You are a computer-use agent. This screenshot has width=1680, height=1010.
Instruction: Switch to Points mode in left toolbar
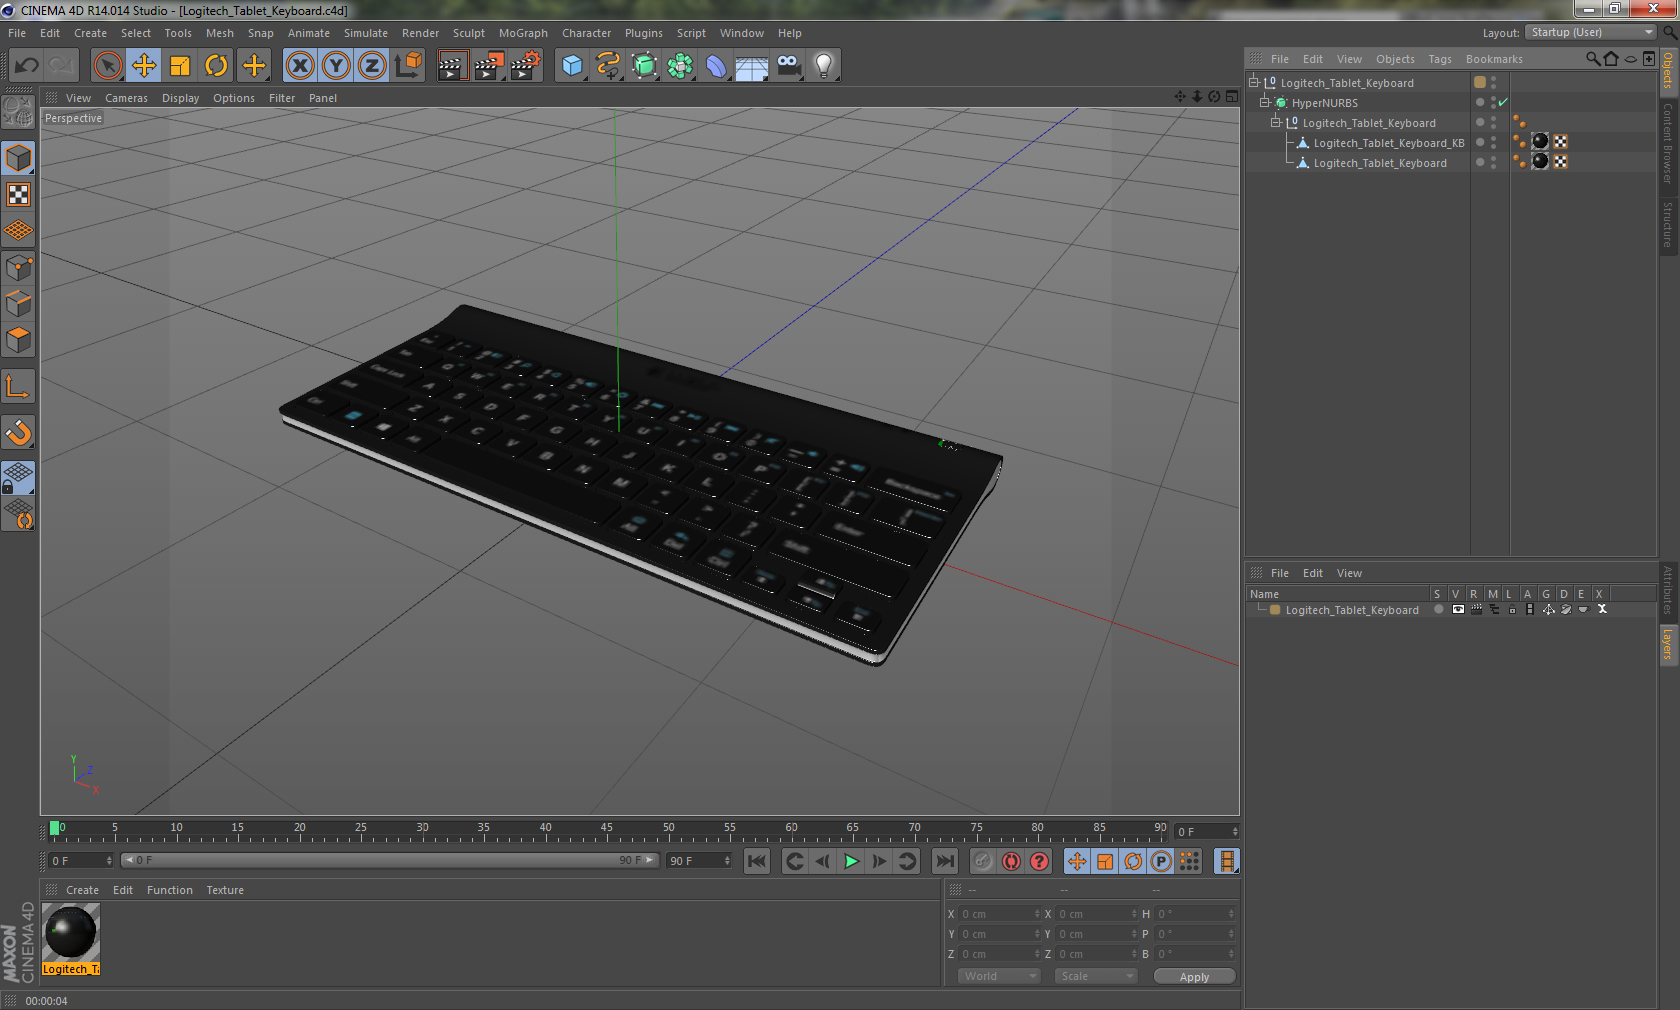(18, 268)
